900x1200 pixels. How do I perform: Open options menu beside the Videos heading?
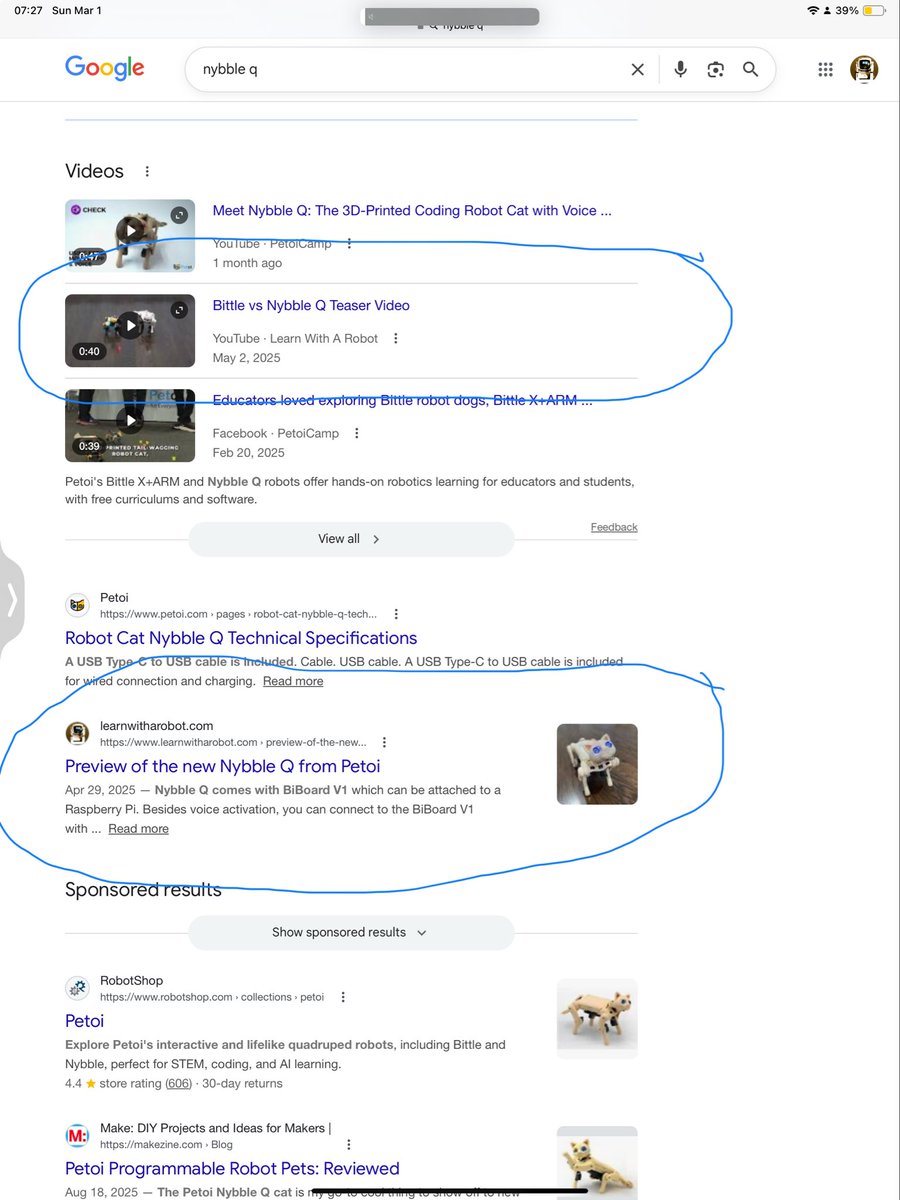coord(147,171)
